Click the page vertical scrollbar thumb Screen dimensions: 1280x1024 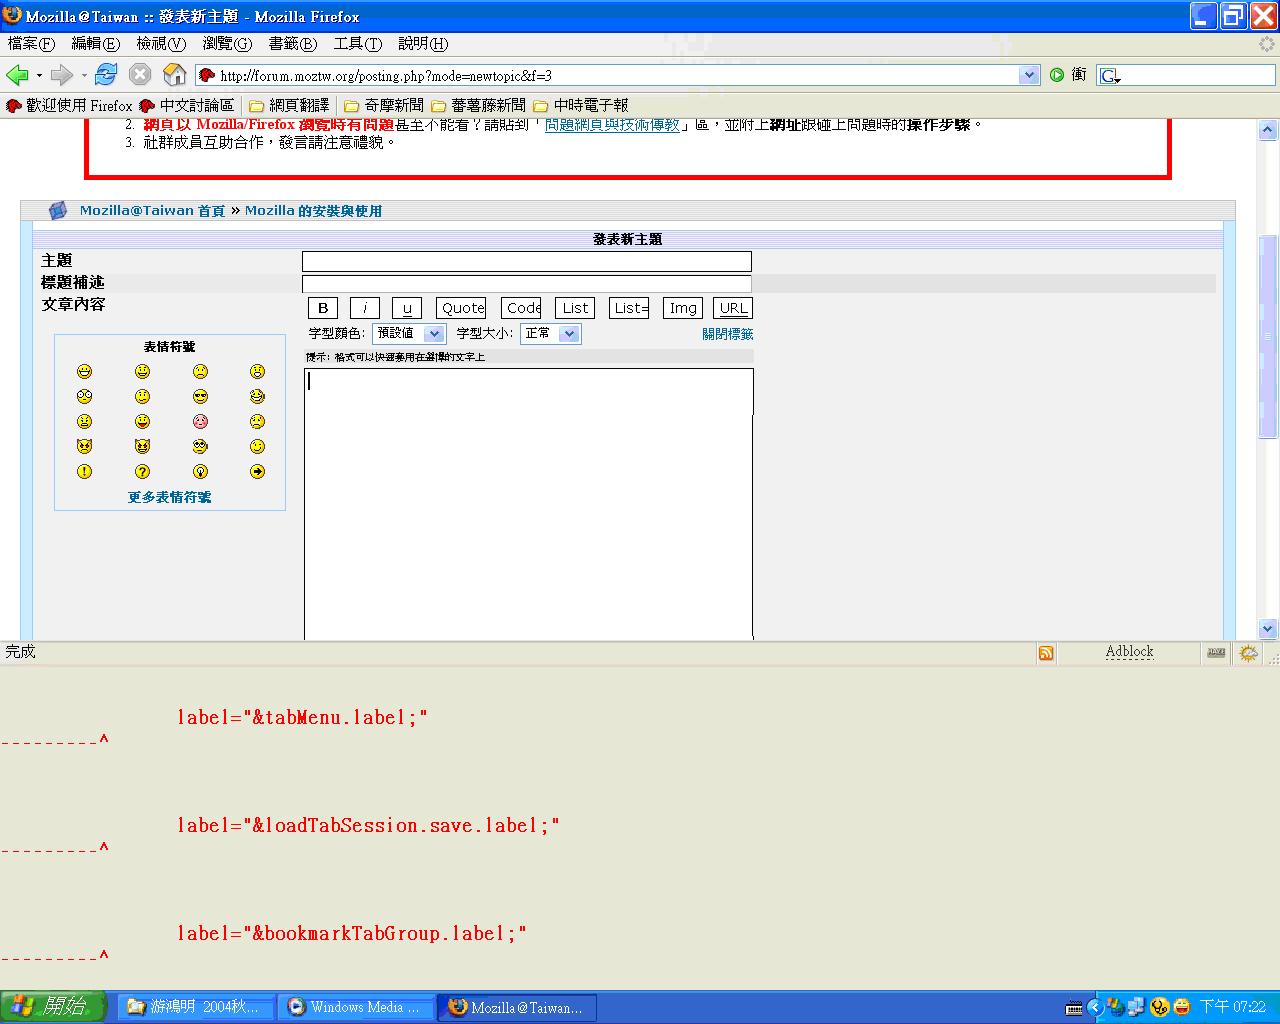pos(1268,335)
